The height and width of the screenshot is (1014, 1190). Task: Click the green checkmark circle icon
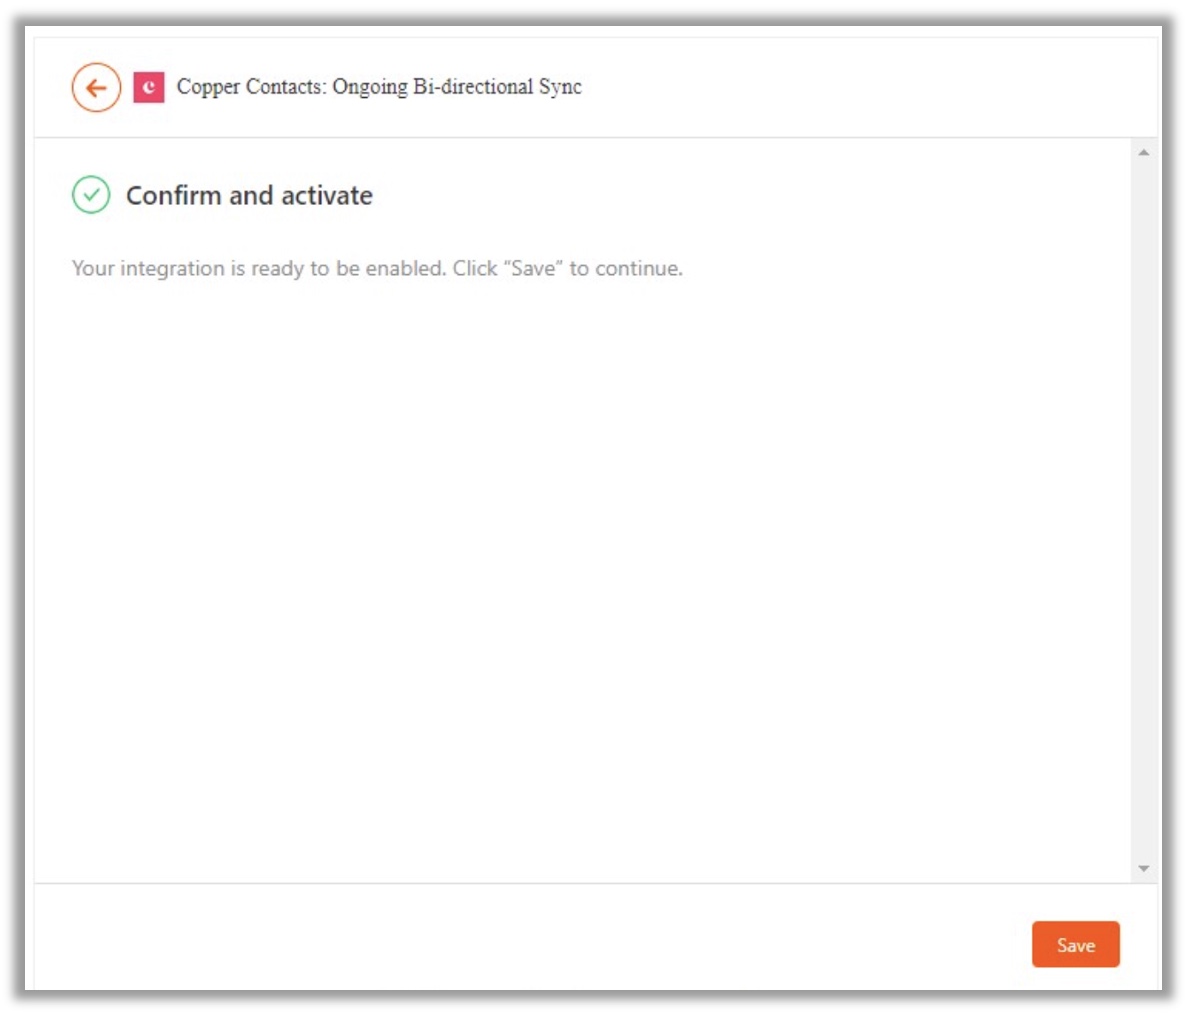(91, 195)
